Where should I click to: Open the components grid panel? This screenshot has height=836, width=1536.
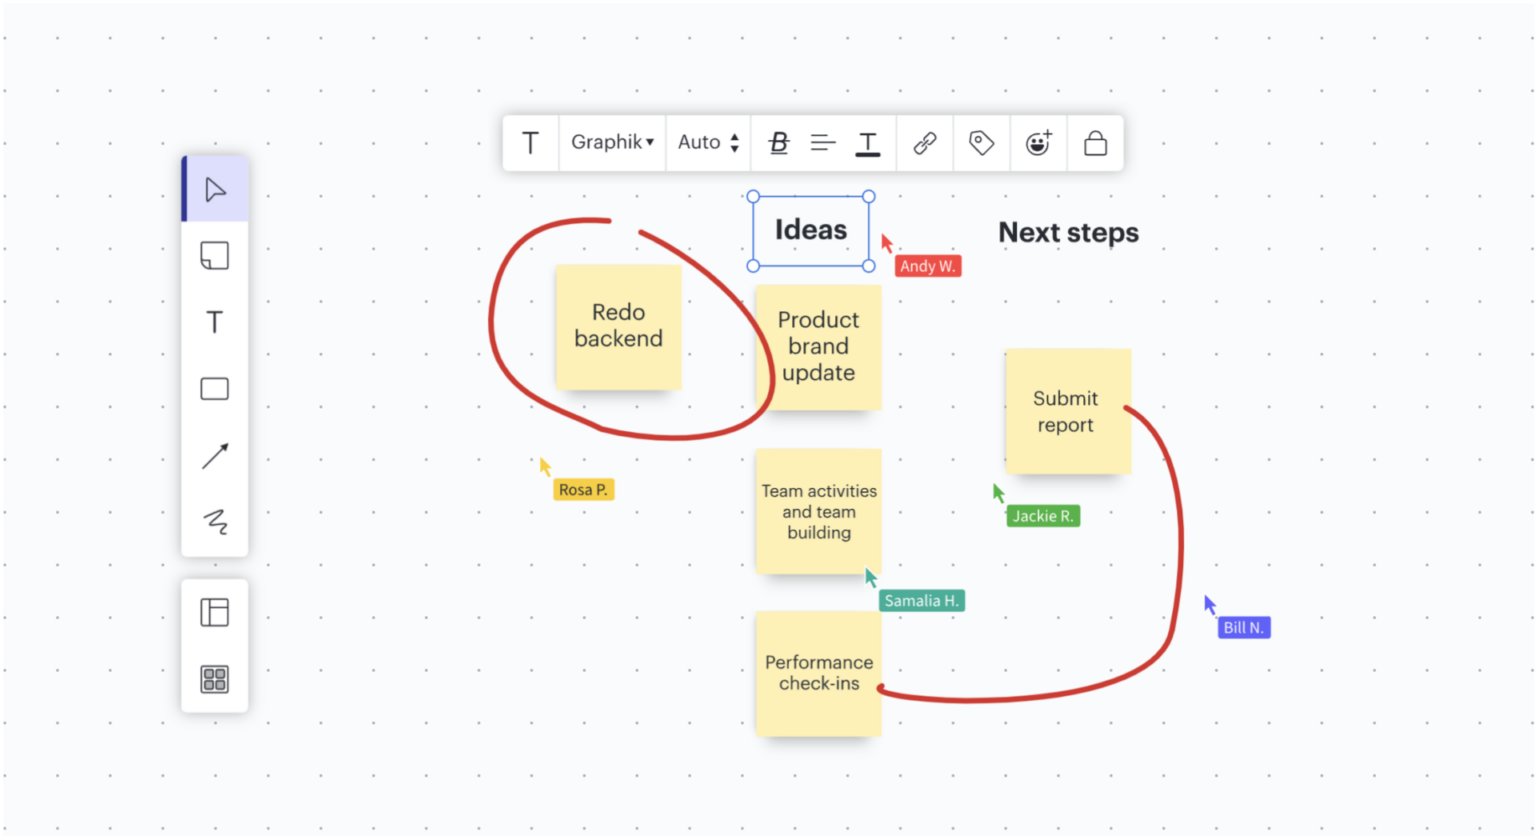pyautogui.click(x=214, y=679)
